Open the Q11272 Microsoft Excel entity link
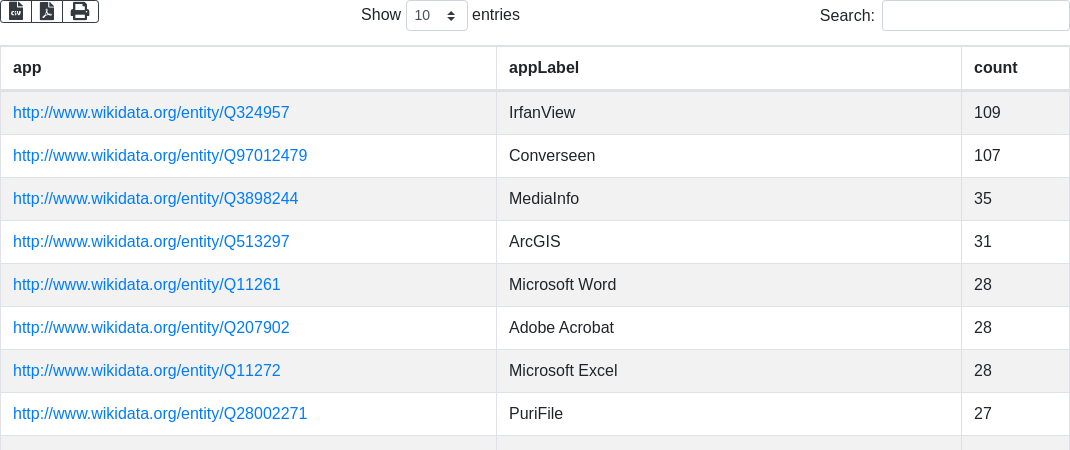Screen dimensions: 1070x450 click(x=147, y=371)
